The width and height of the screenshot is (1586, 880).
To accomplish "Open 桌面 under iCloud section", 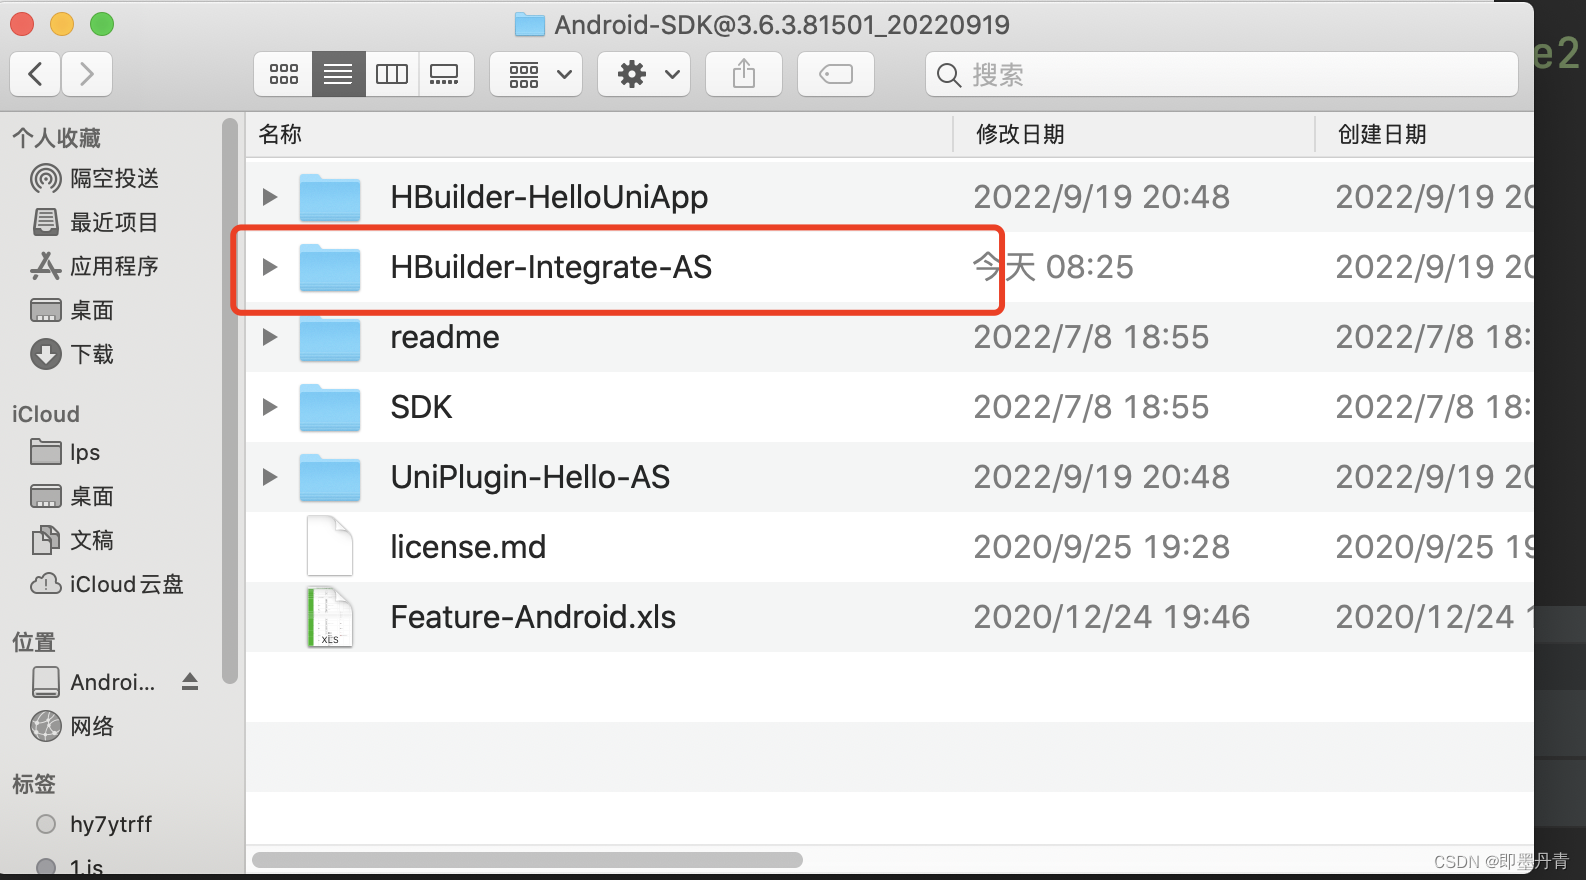I will (x=72, y=496).
